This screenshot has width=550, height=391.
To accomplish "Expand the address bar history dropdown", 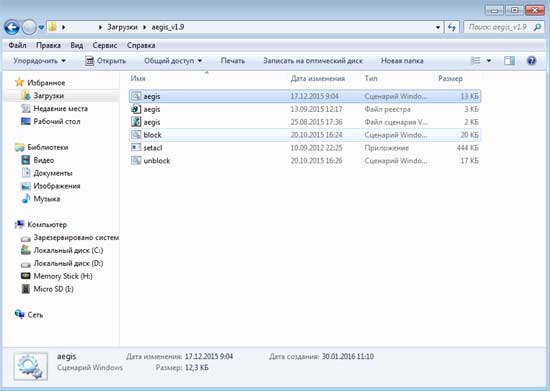I will pyautogui.click(x=437, y=27).
